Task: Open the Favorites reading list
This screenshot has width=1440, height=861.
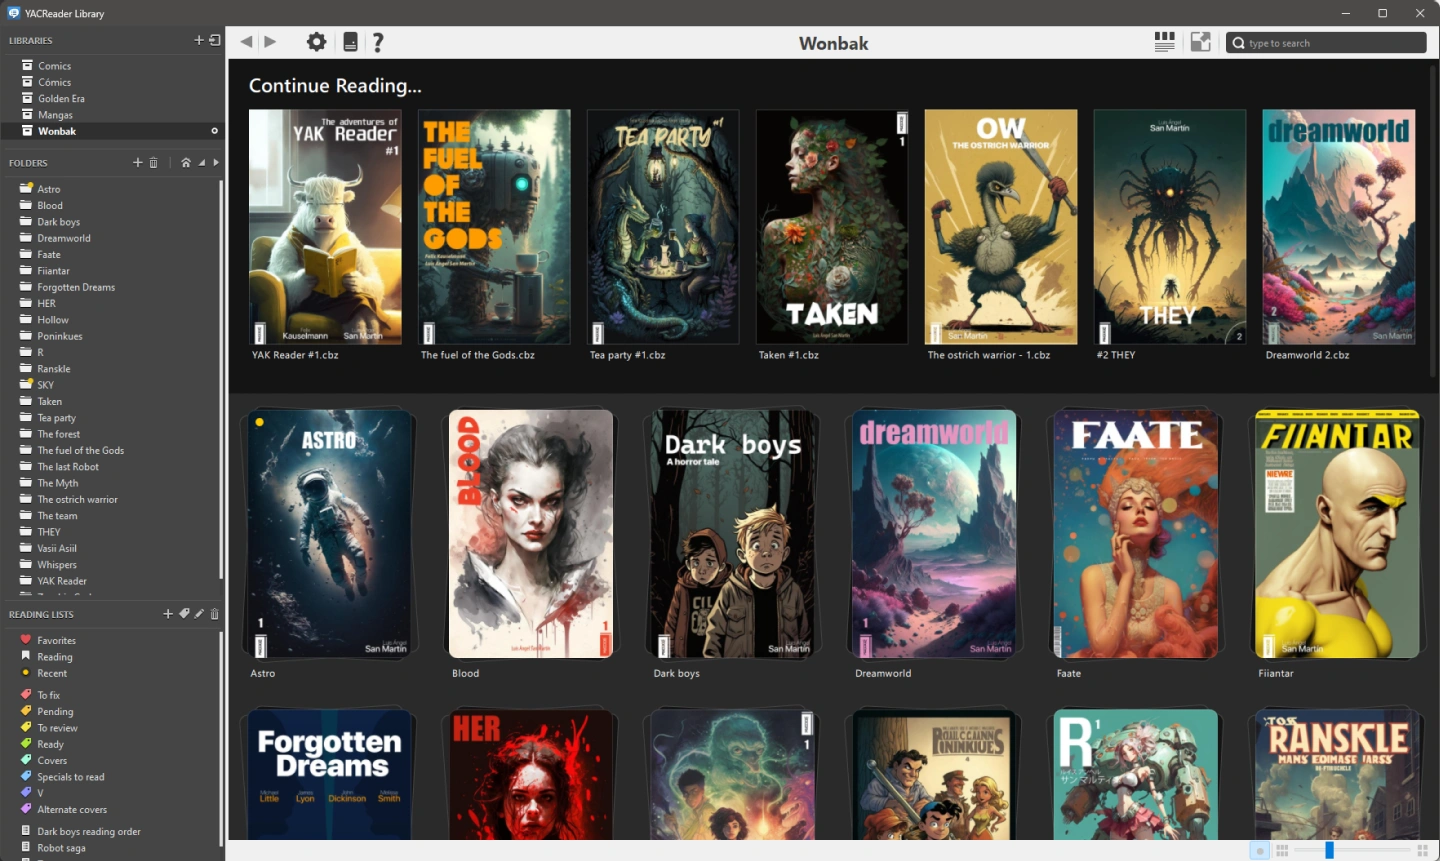Action: pyautogui.click(x=56, y=640)
